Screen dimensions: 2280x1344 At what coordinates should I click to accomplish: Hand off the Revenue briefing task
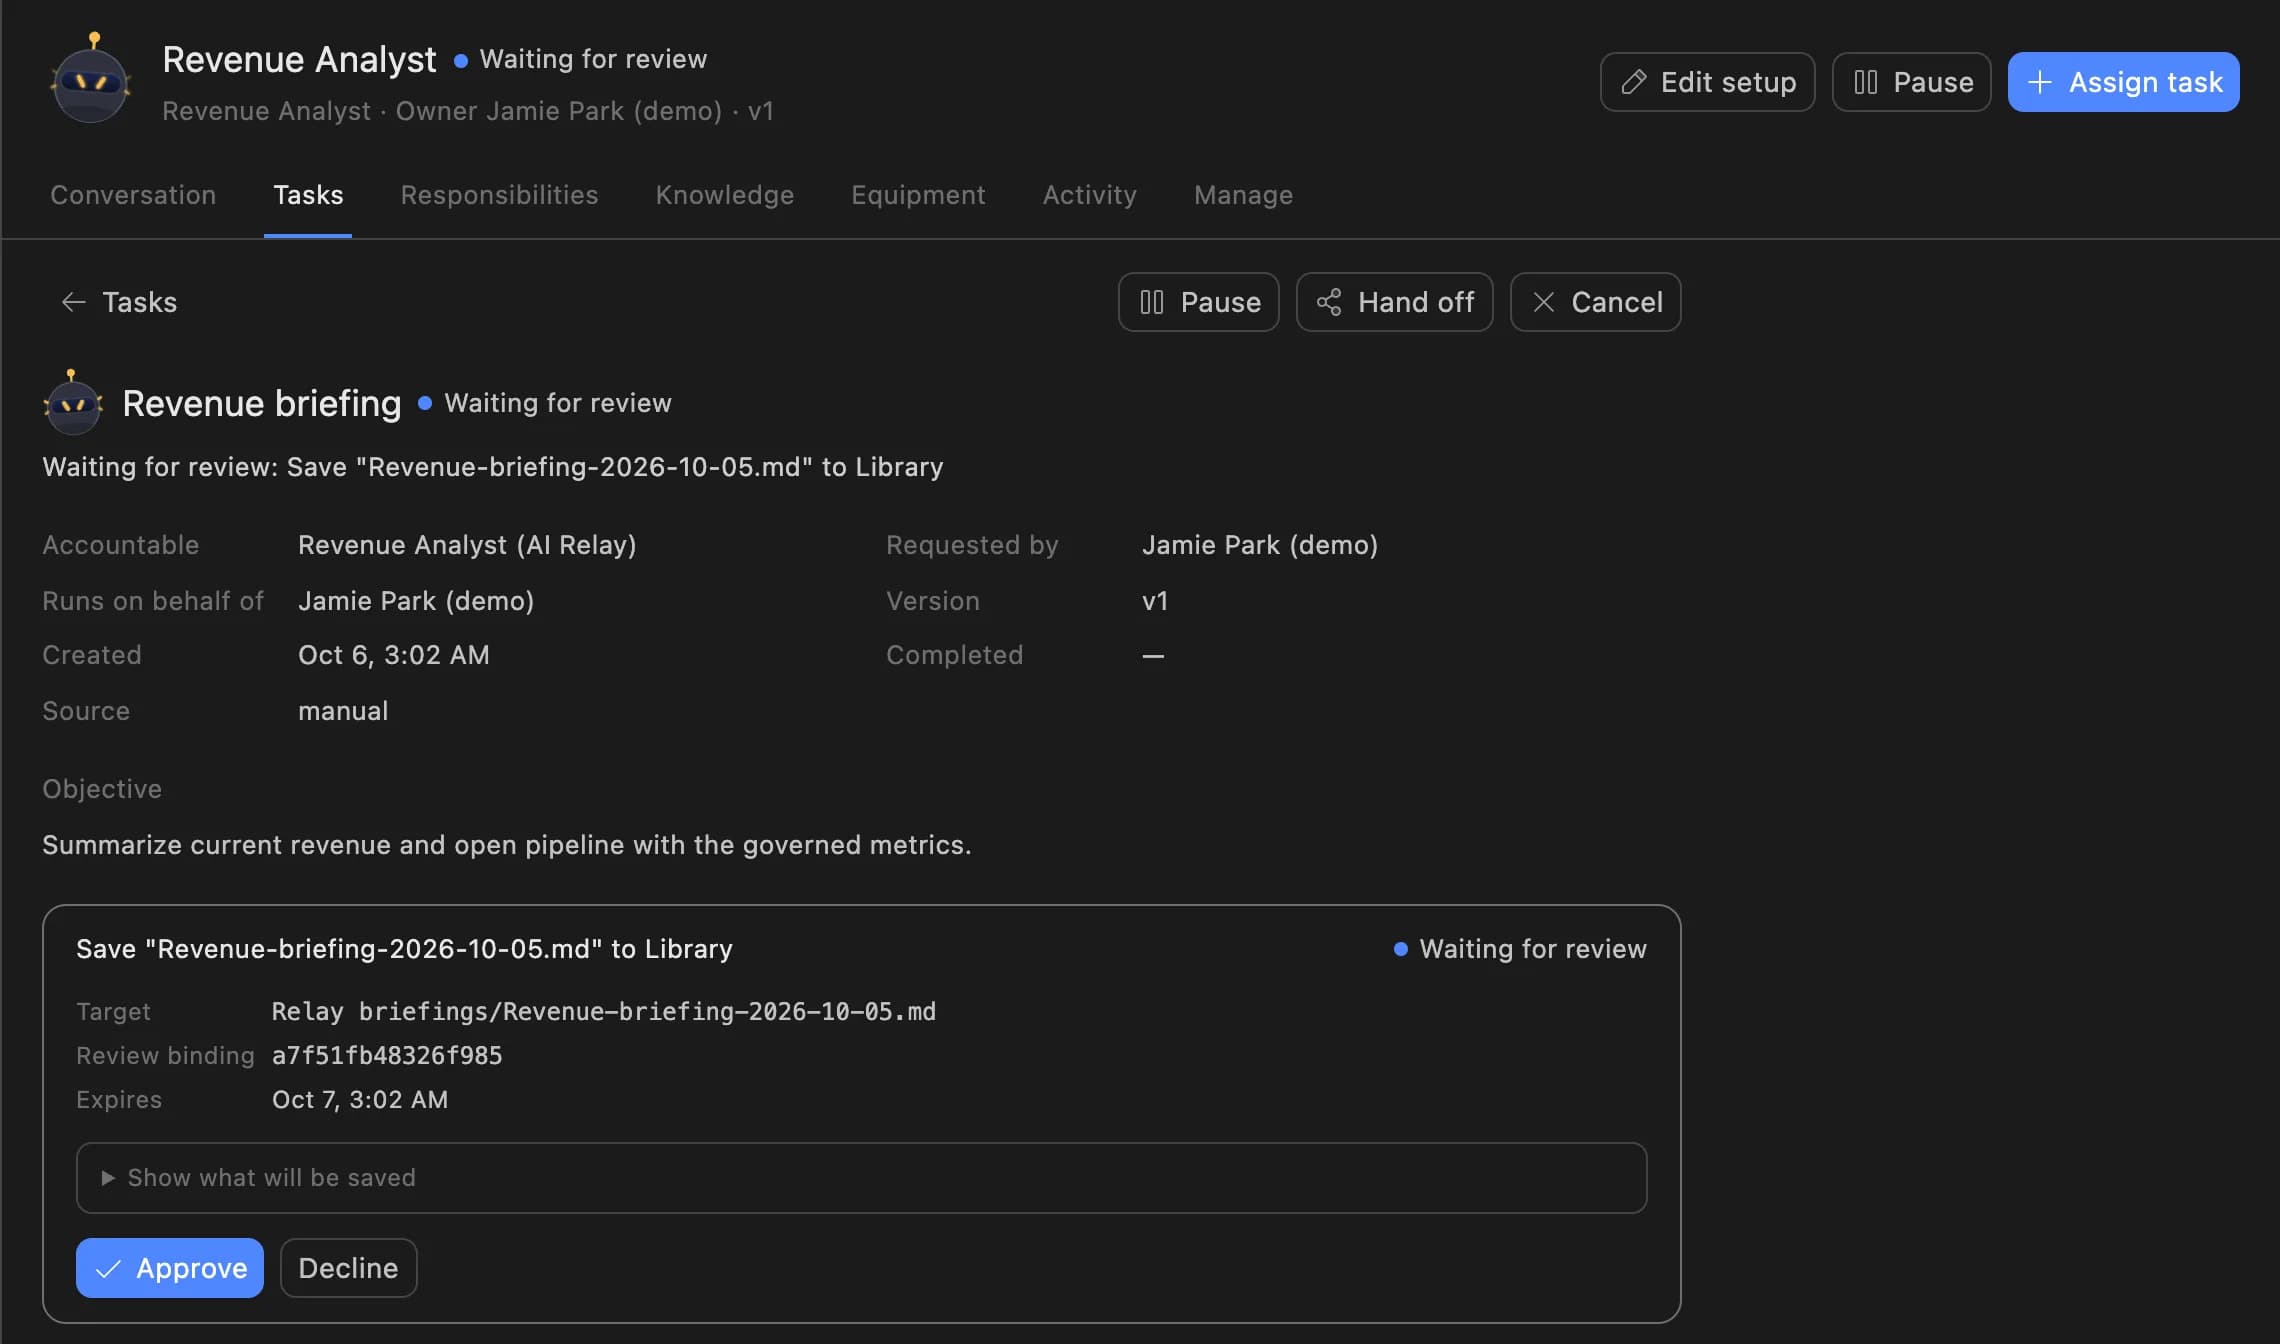pyautogui.click(x=1394, y=302)
